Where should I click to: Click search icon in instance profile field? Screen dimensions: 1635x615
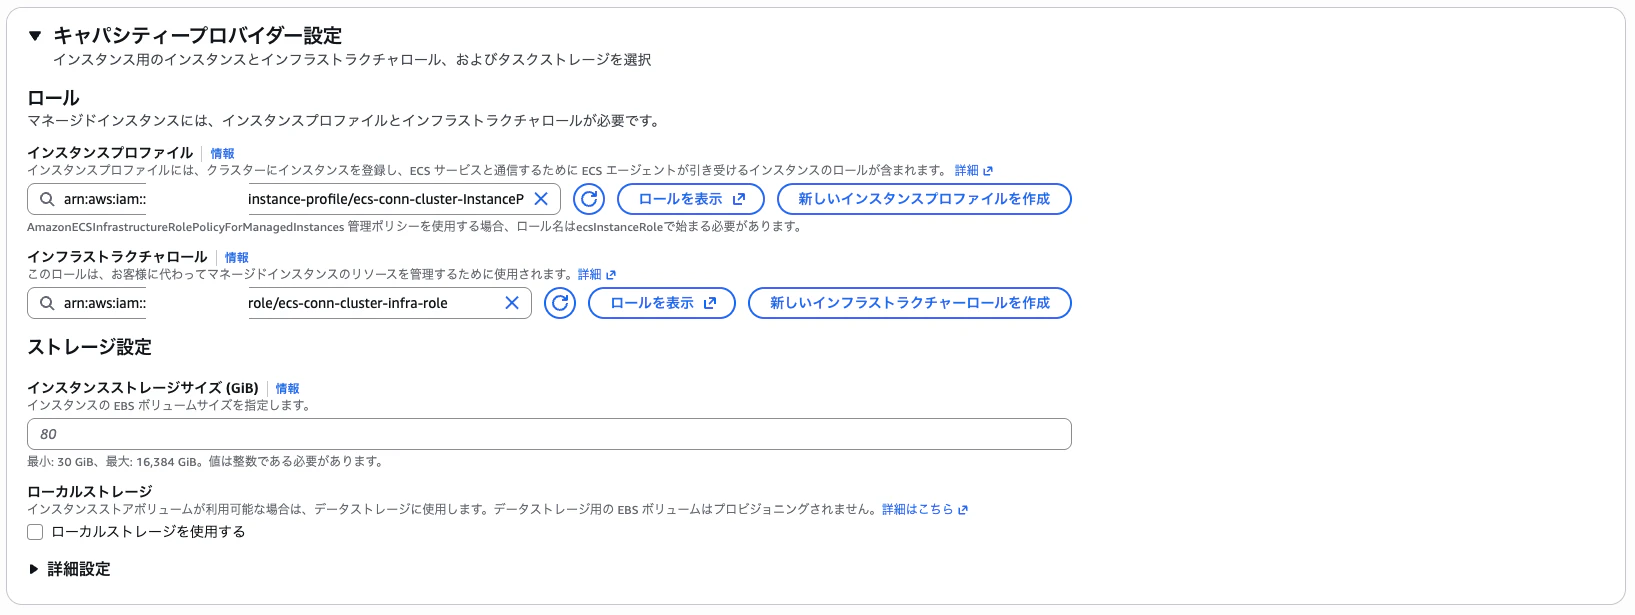pyautogui.click(x=47, y=199)
